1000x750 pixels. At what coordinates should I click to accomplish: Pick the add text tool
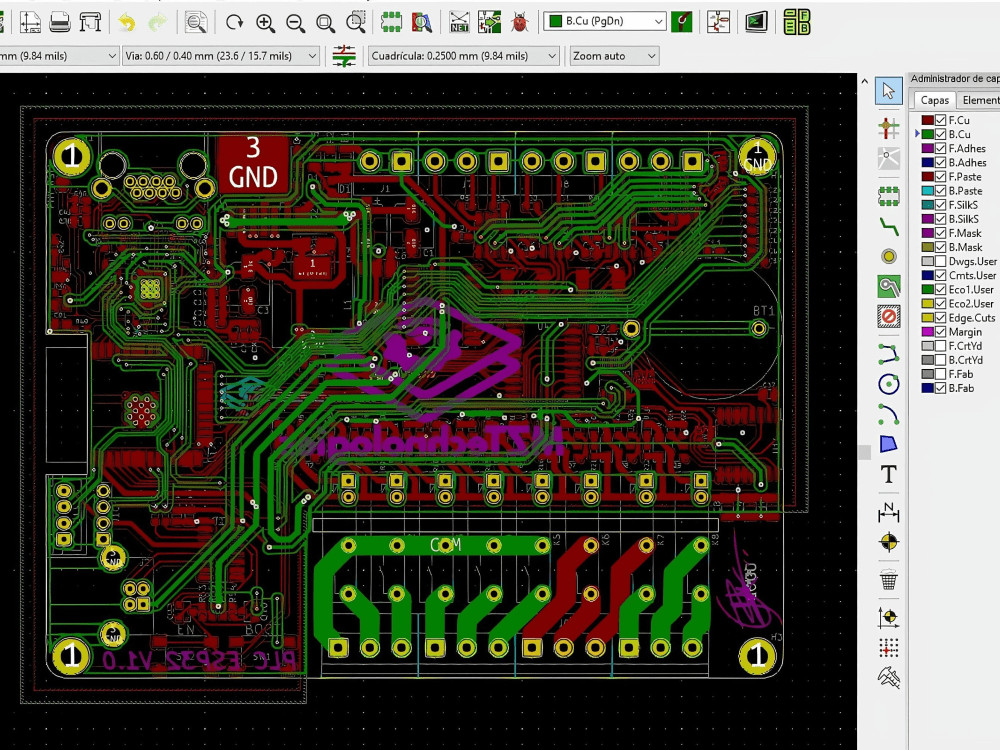pyautogui.click(x=887, y=475)
